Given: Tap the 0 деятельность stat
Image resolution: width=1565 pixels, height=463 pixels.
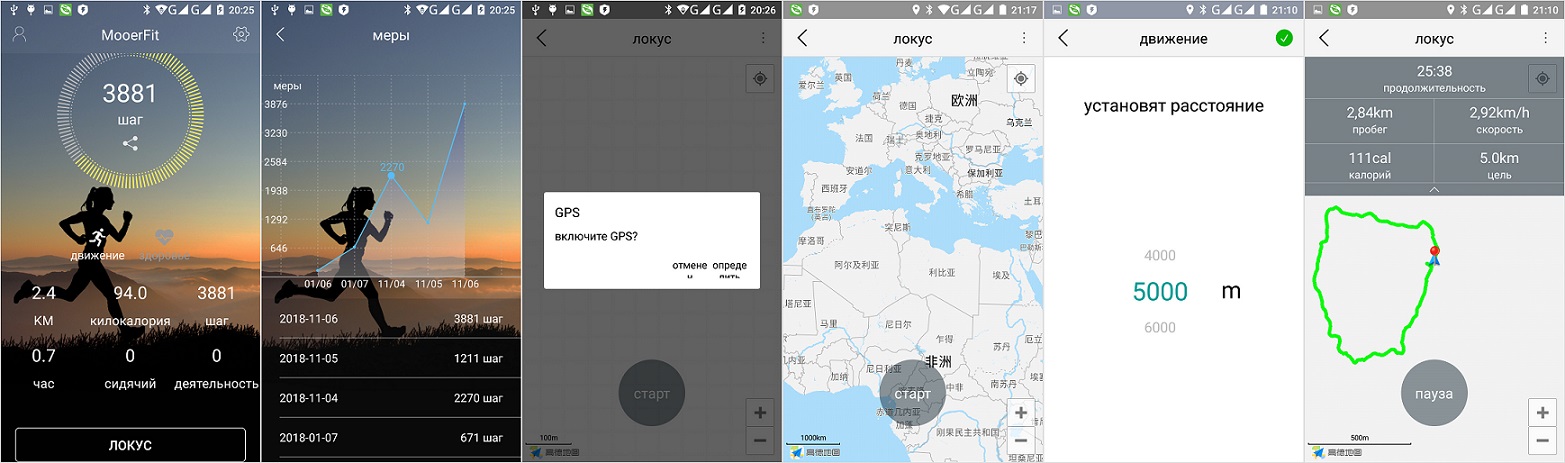Looking at the screenshot, I should tap(216, 369).
